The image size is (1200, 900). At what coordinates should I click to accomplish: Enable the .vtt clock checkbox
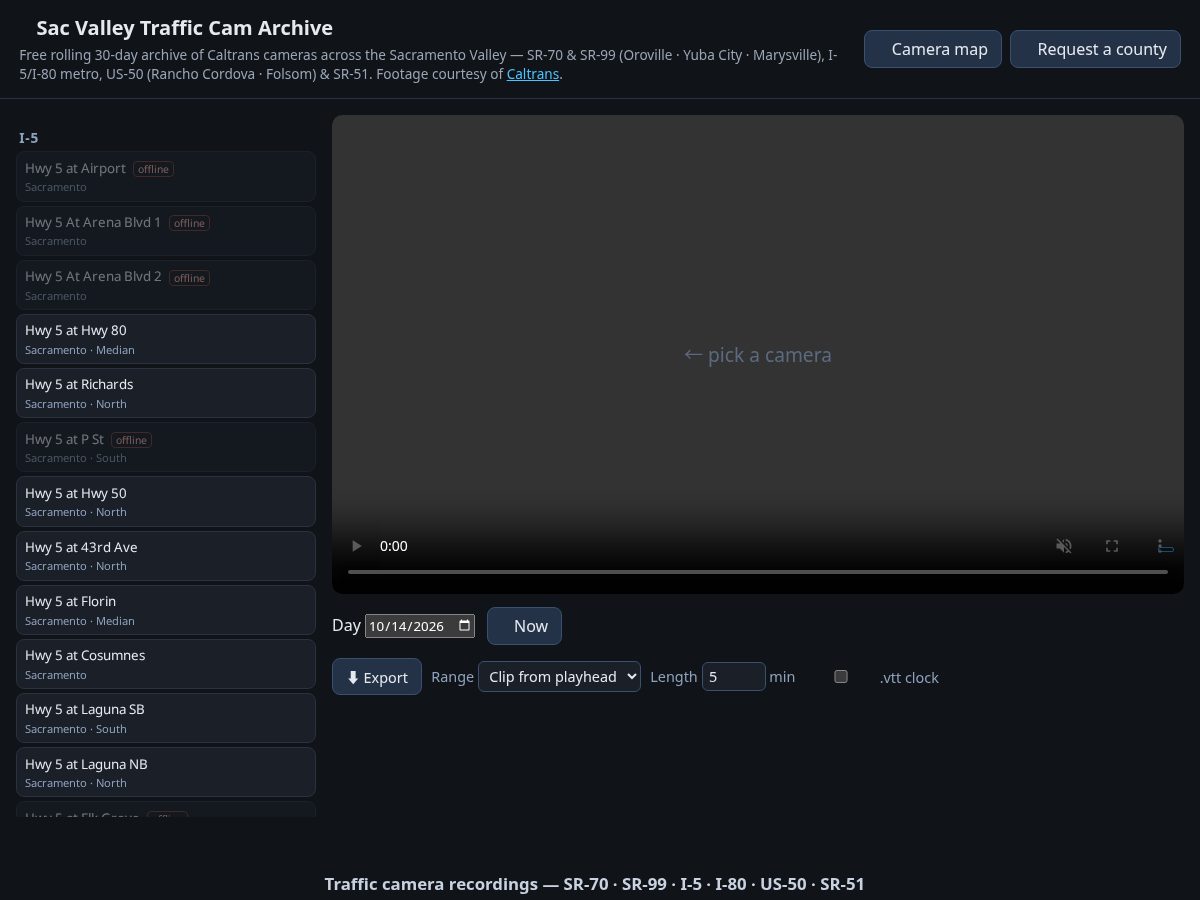pyautogui.click(x=841, y=677)
